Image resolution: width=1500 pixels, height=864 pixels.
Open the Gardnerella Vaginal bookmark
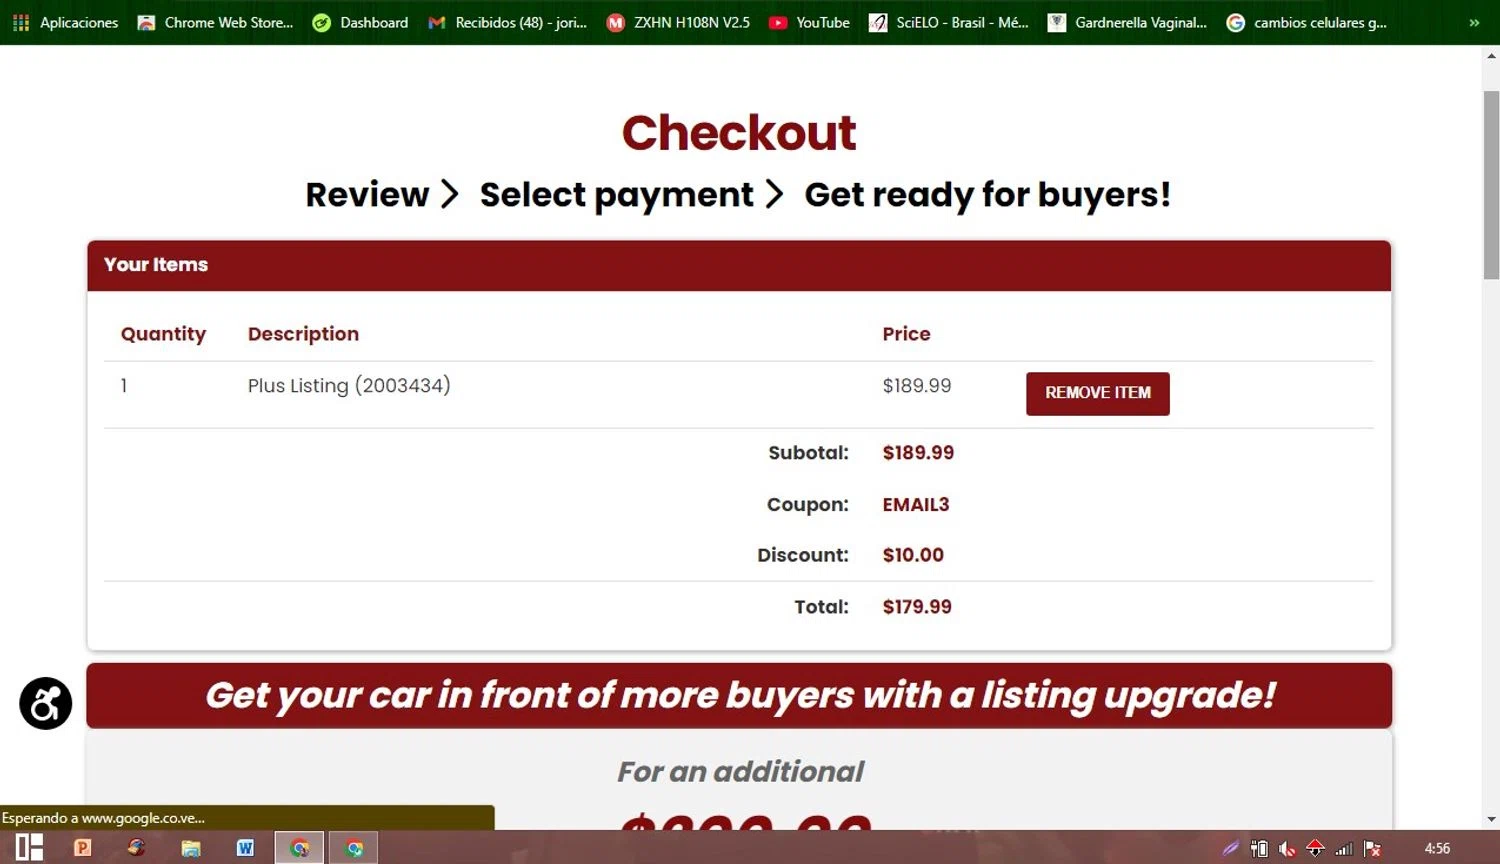coord(1127,22)
